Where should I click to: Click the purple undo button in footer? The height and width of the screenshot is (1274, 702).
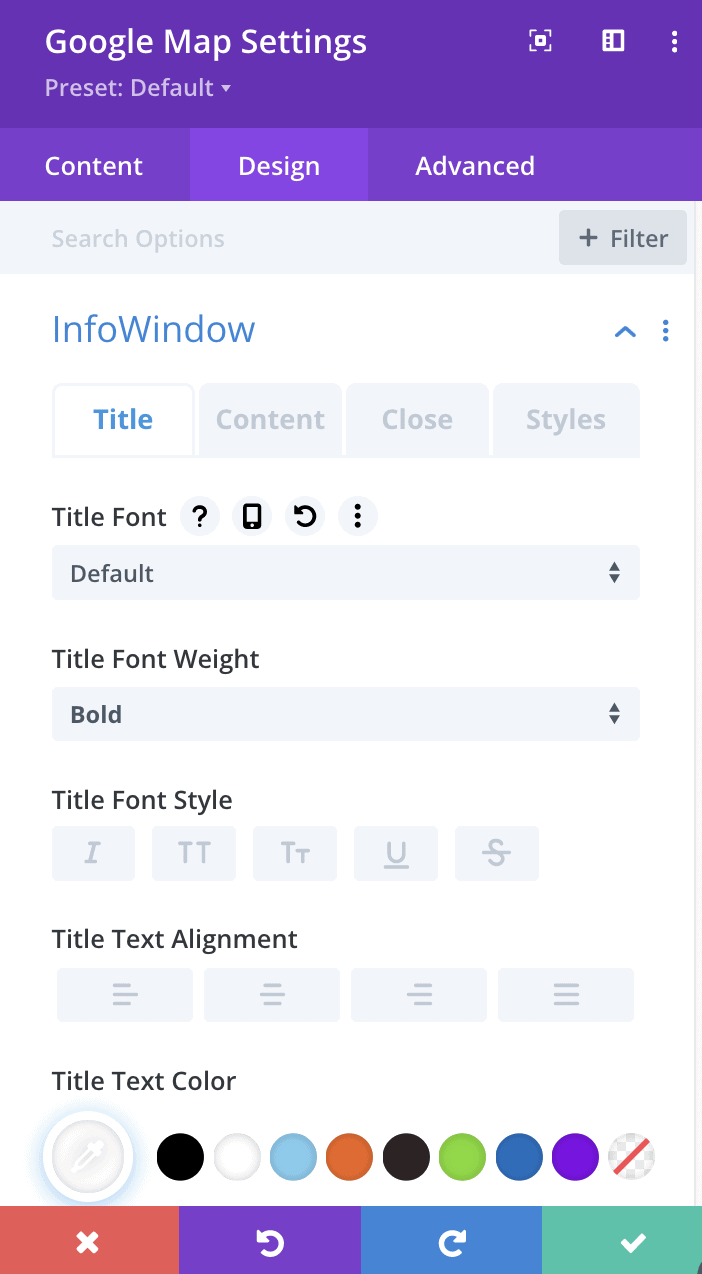(x=270, y=1241)
